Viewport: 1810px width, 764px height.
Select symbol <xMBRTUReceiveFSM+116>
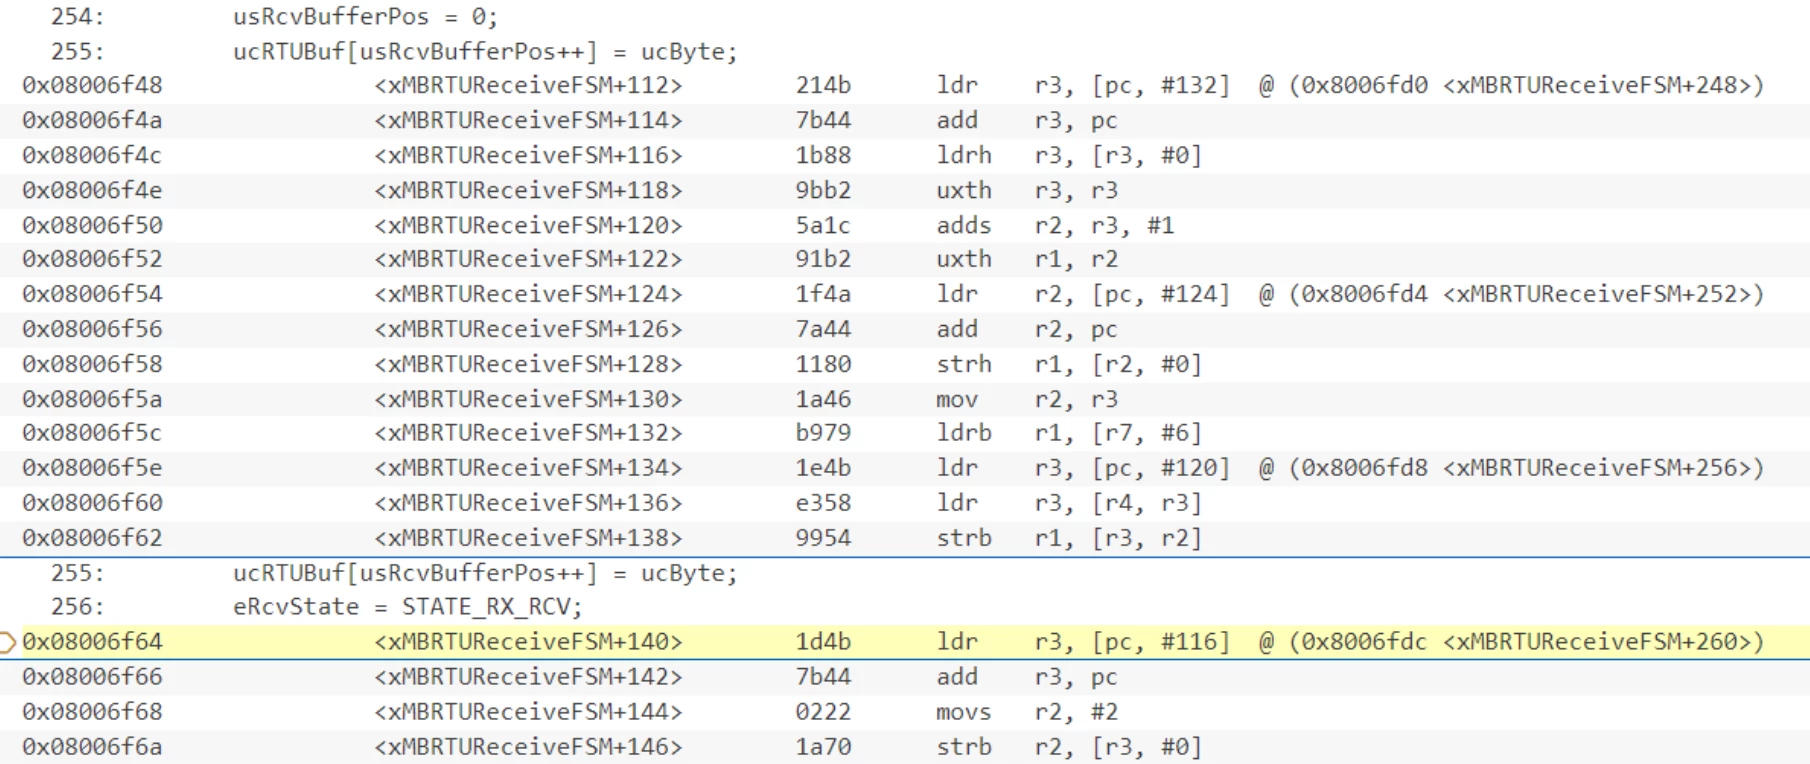[528, 156]
